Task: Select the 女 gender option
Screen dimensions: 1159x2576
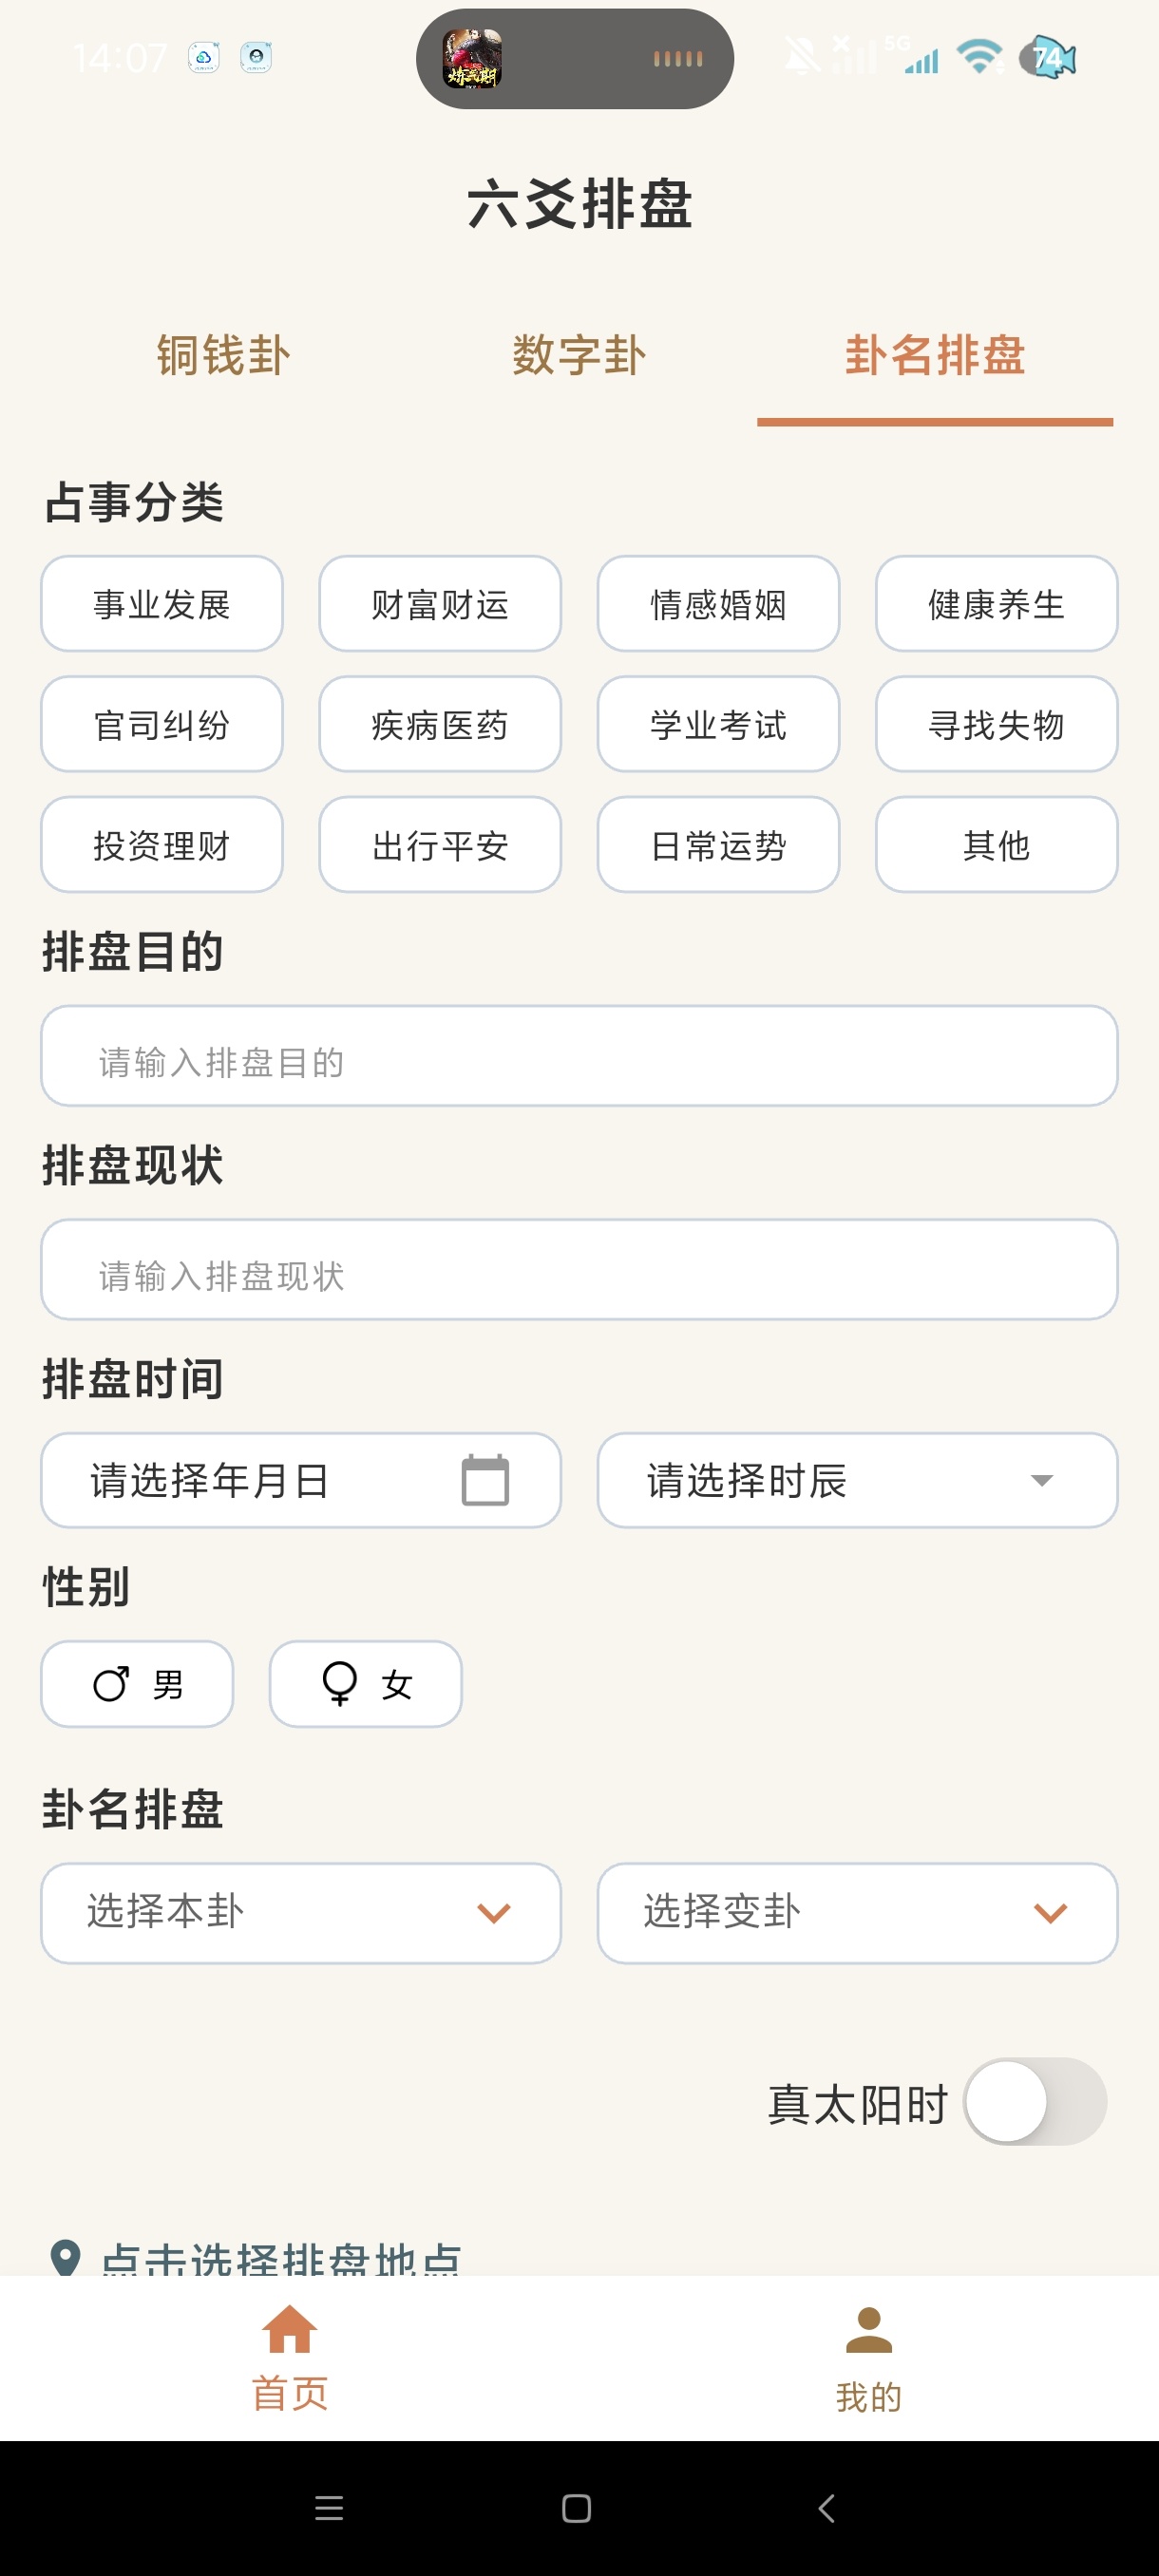Action: 365,1684
